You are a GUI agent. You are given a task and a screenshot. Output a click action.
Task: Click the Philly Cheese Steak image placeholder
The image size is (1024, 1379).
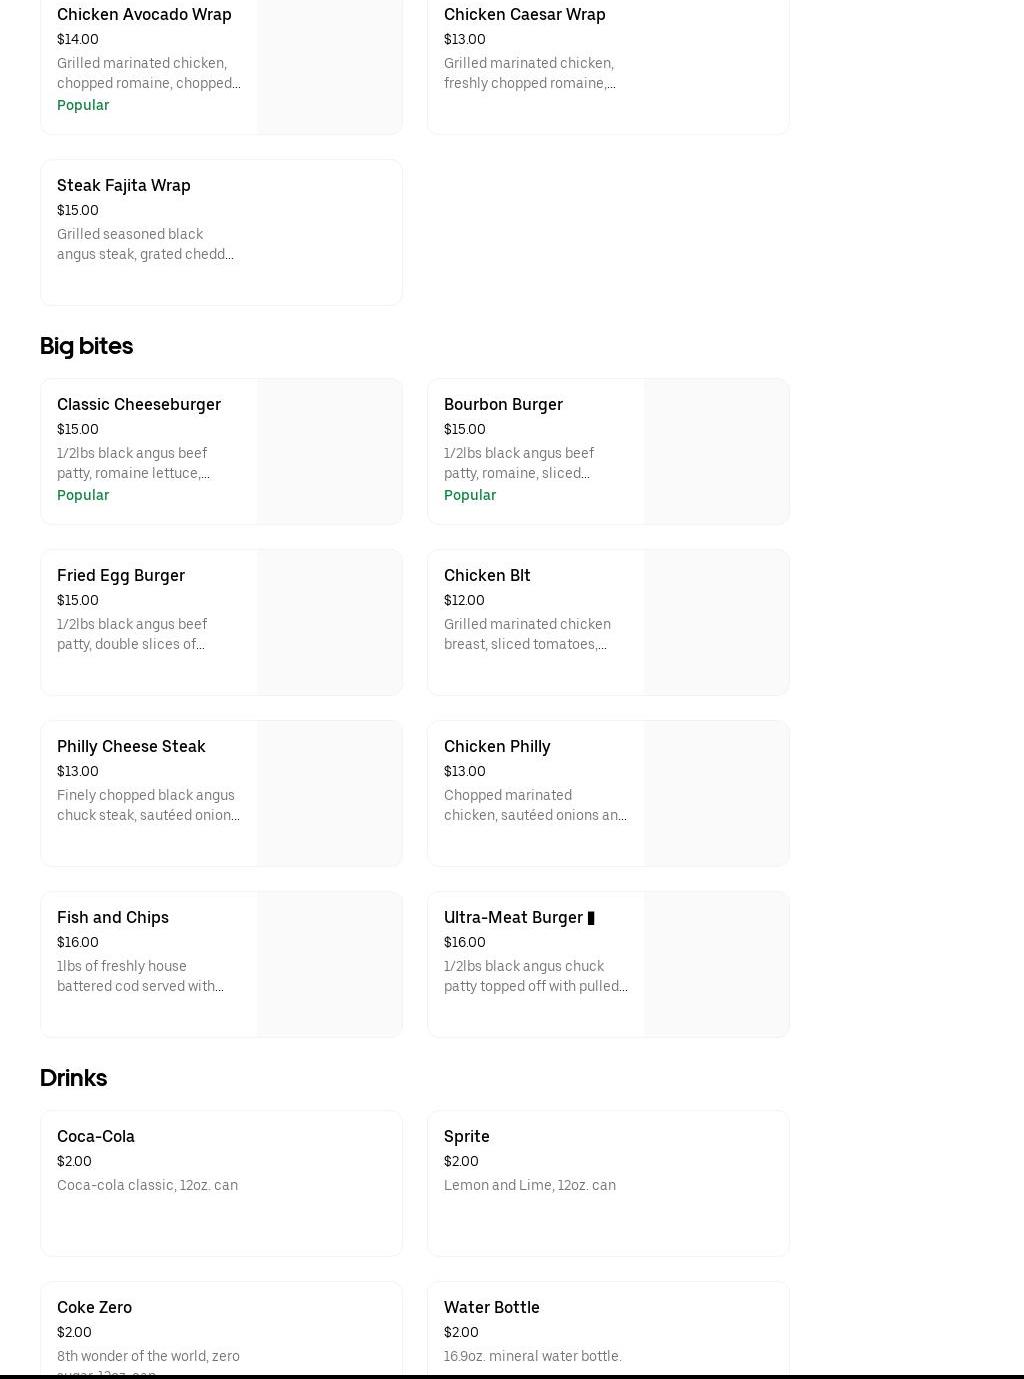(x=329, y=793)
